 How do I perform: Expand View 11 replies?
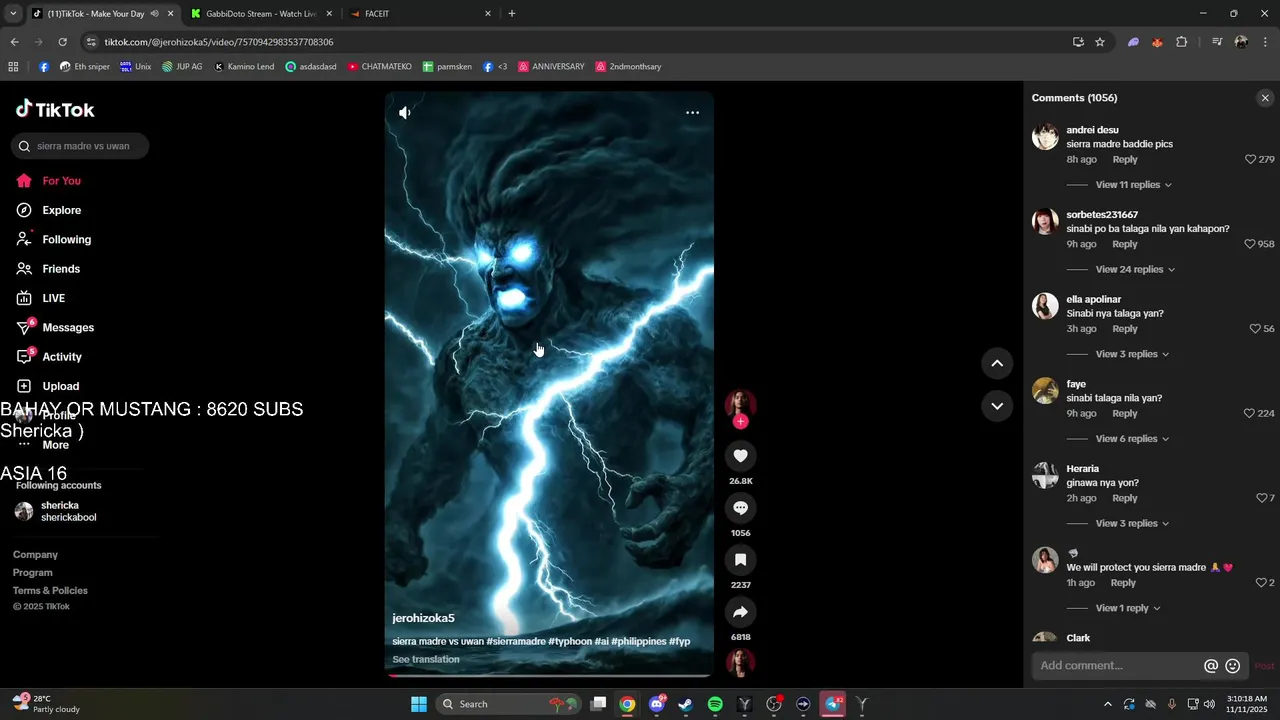click(1133, 185)
